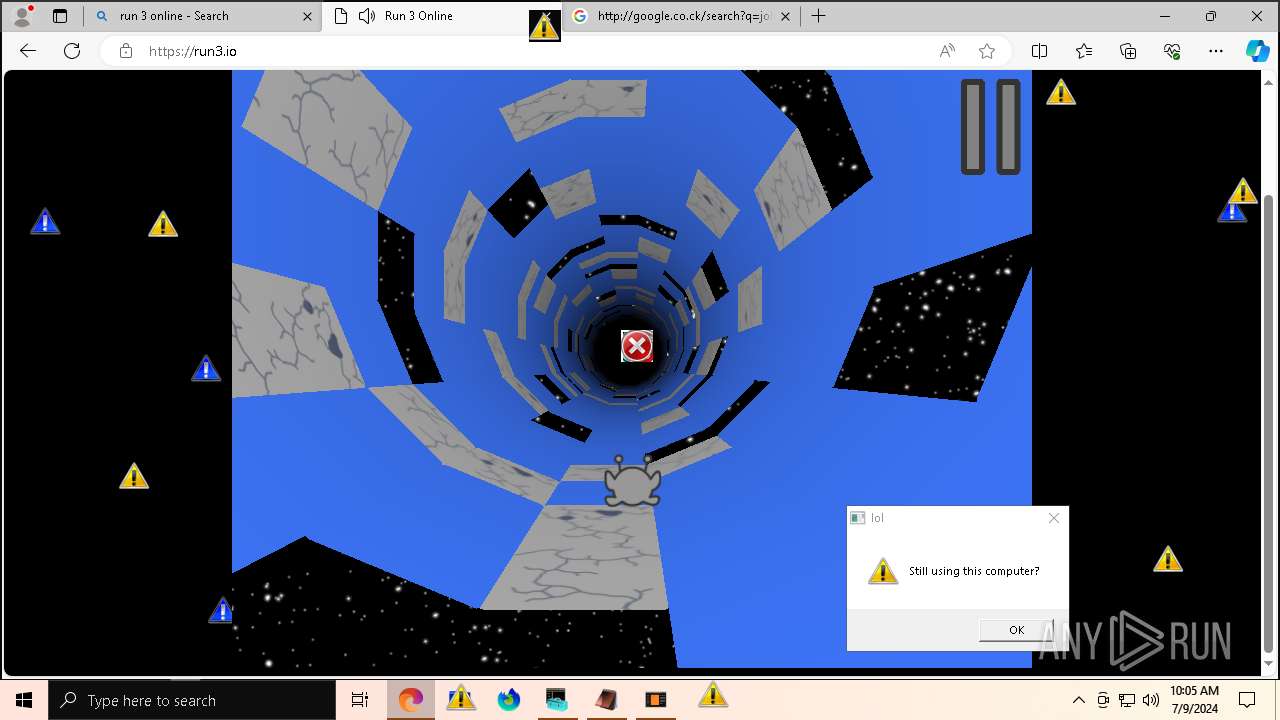This screenshot has height=720, width=1280.
Task: Open the google.co.ck search tab
Action: [x=684, y=16]
